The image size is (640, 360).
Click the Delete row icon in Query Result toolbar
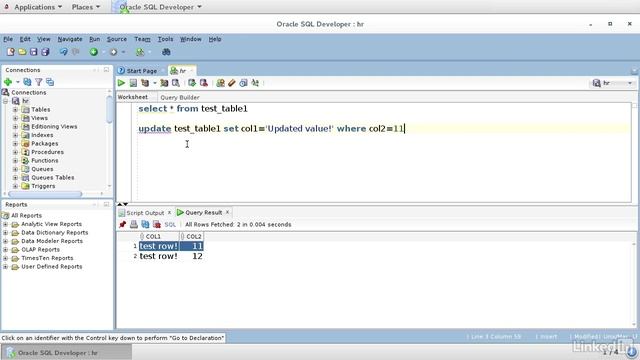(x=157, y=224)
